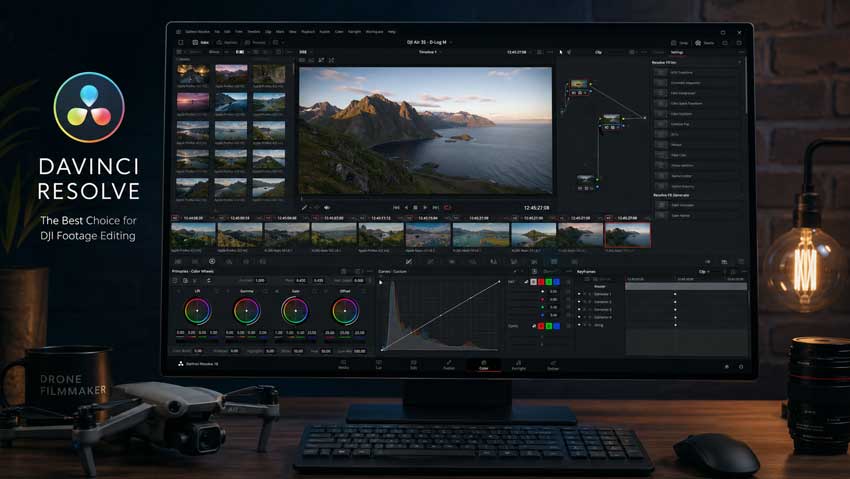This screenshot has width=850, height=479.
Task: Open the project title DJI Air 3S dropdown
Action: click(429, 42)
